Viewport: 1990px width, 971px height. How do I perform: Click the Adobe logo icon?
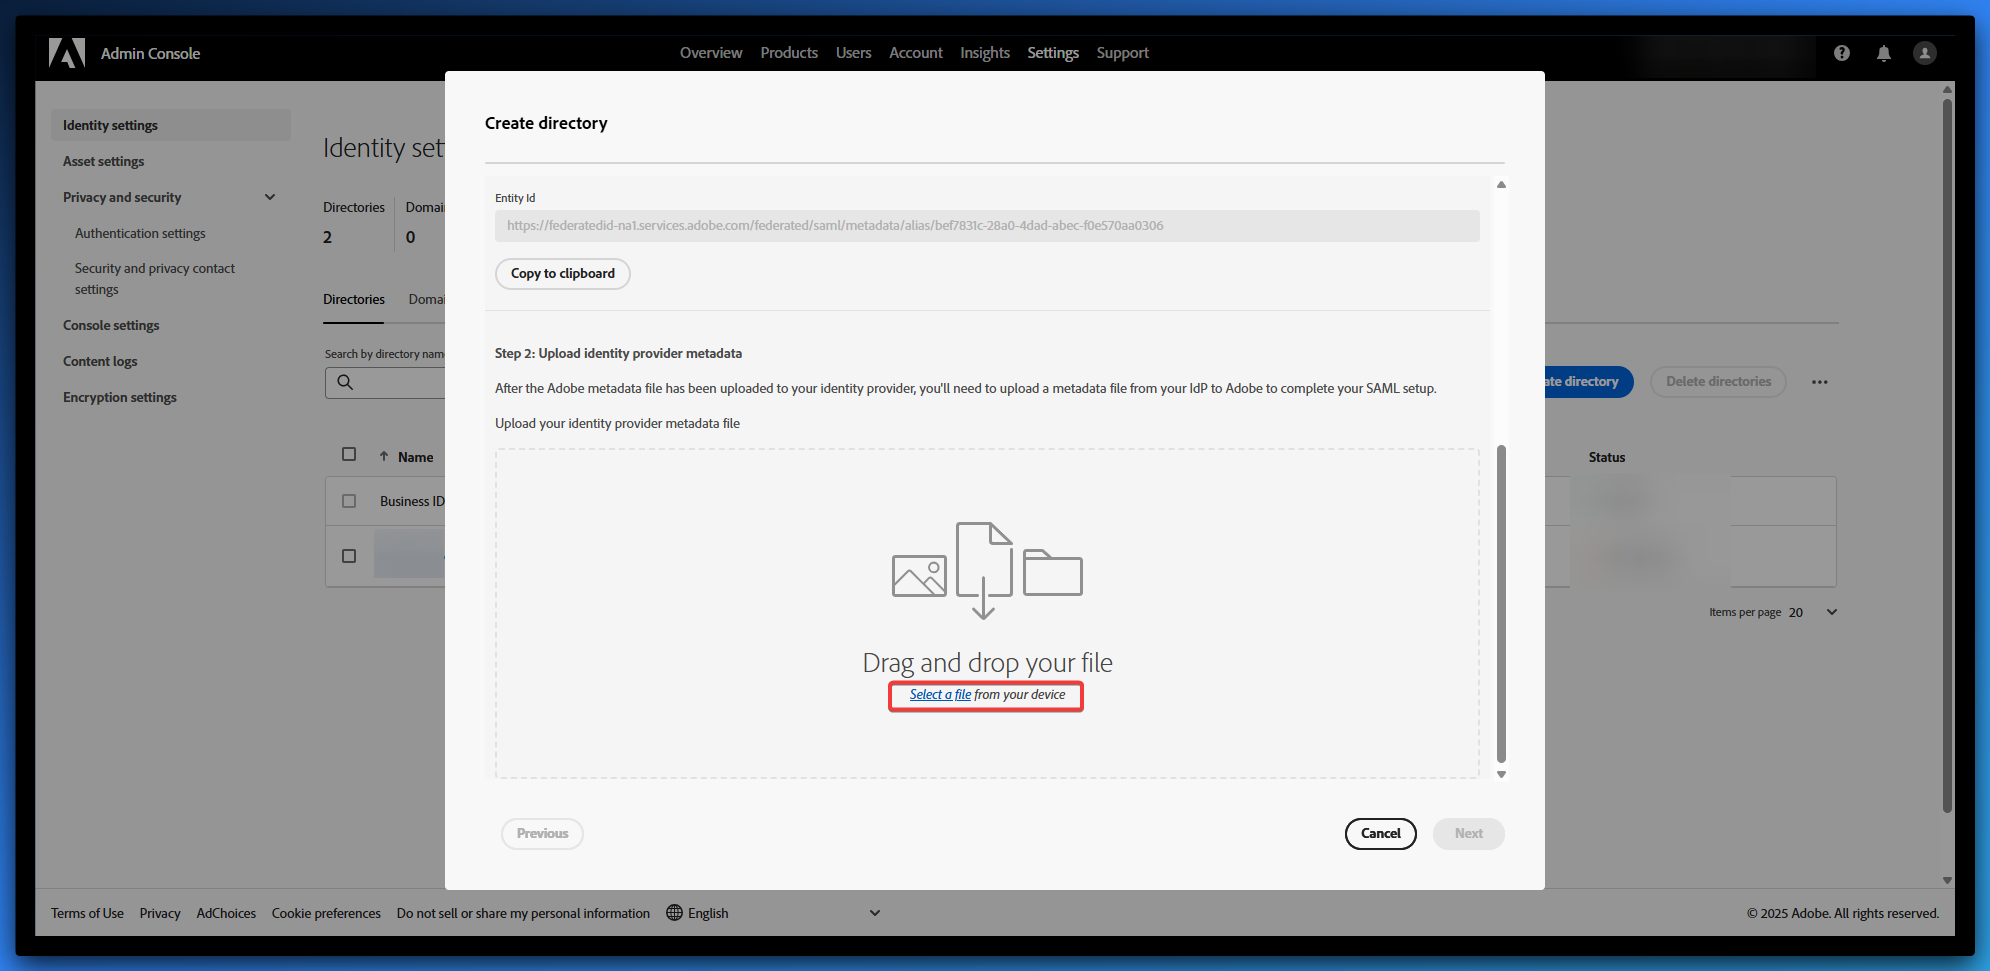(x=67, y=53)
